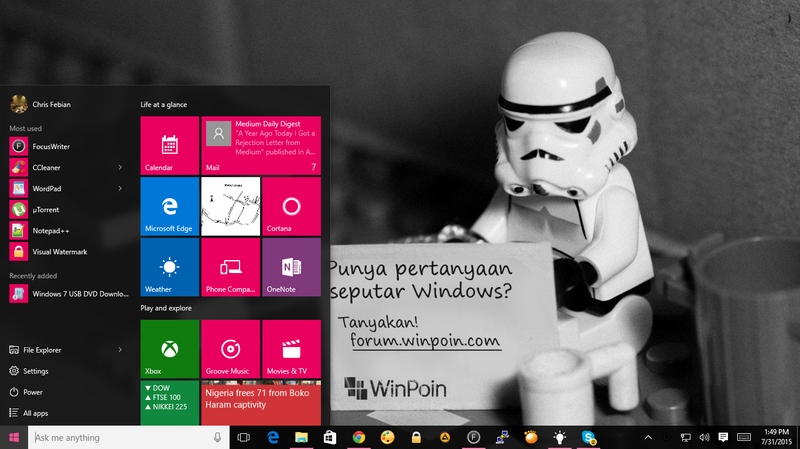
Task: Open the orange triangle app on taskbar
Action: pos(445,437)
